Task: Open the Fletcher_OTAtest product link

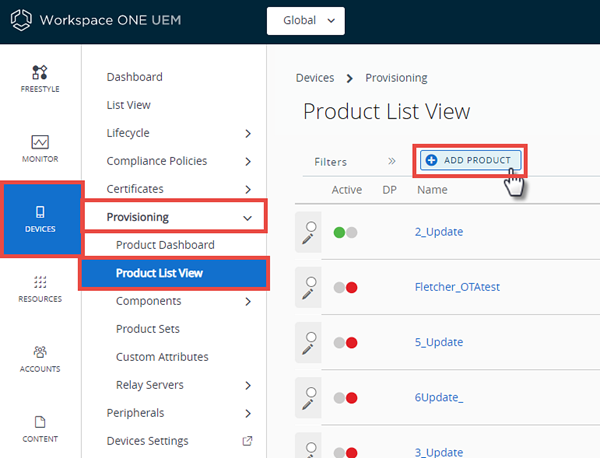Action: pos(457,287)
